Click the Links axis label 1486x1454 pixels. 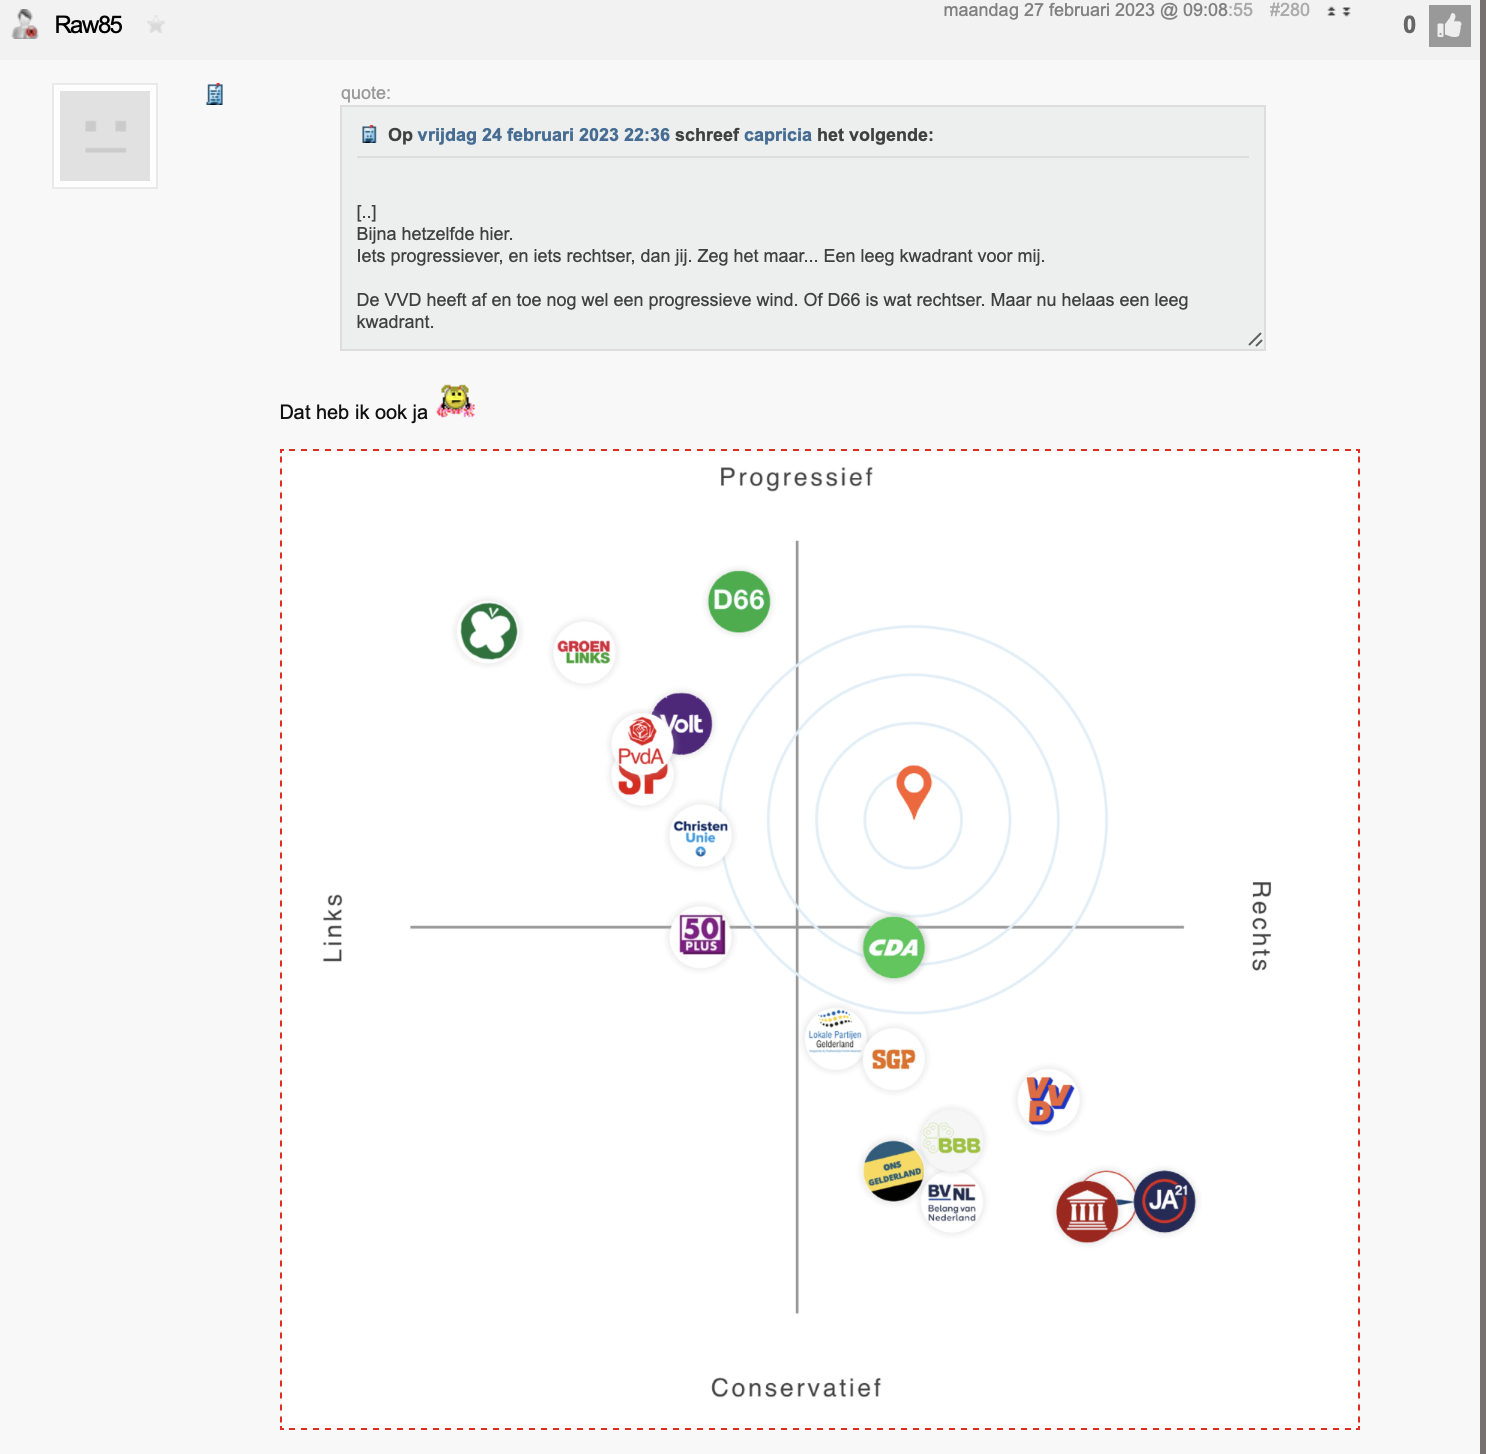[x=333, y=928]
